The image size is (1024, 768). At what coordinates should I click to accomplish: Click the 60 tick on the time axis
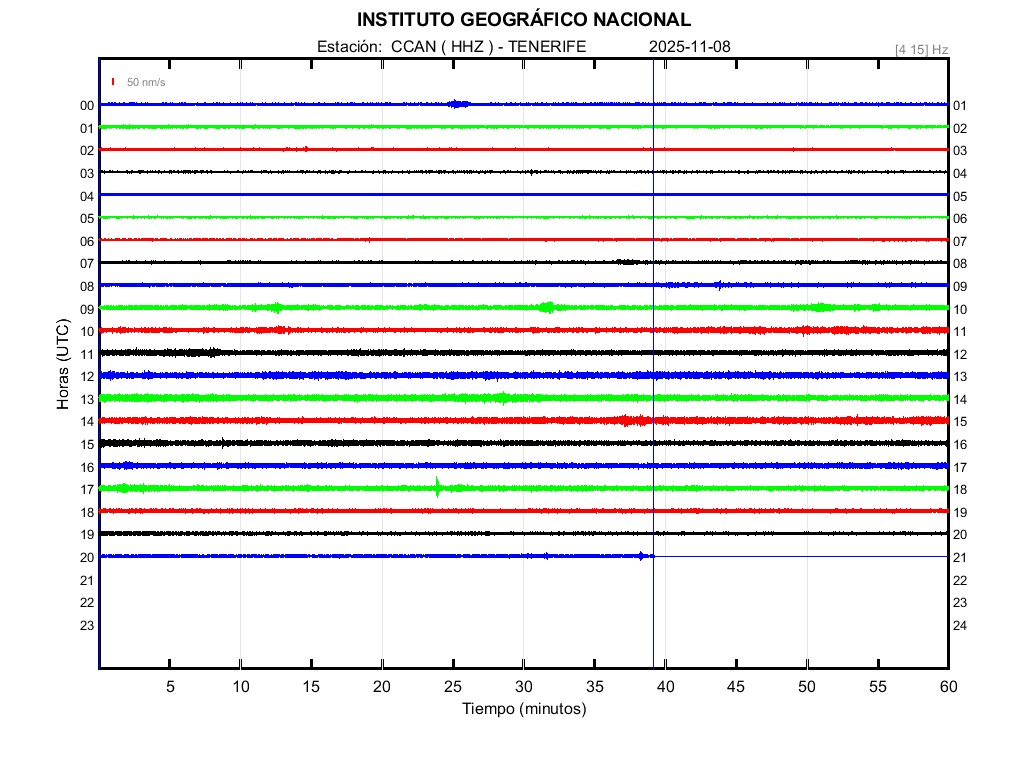pos(948,686)
